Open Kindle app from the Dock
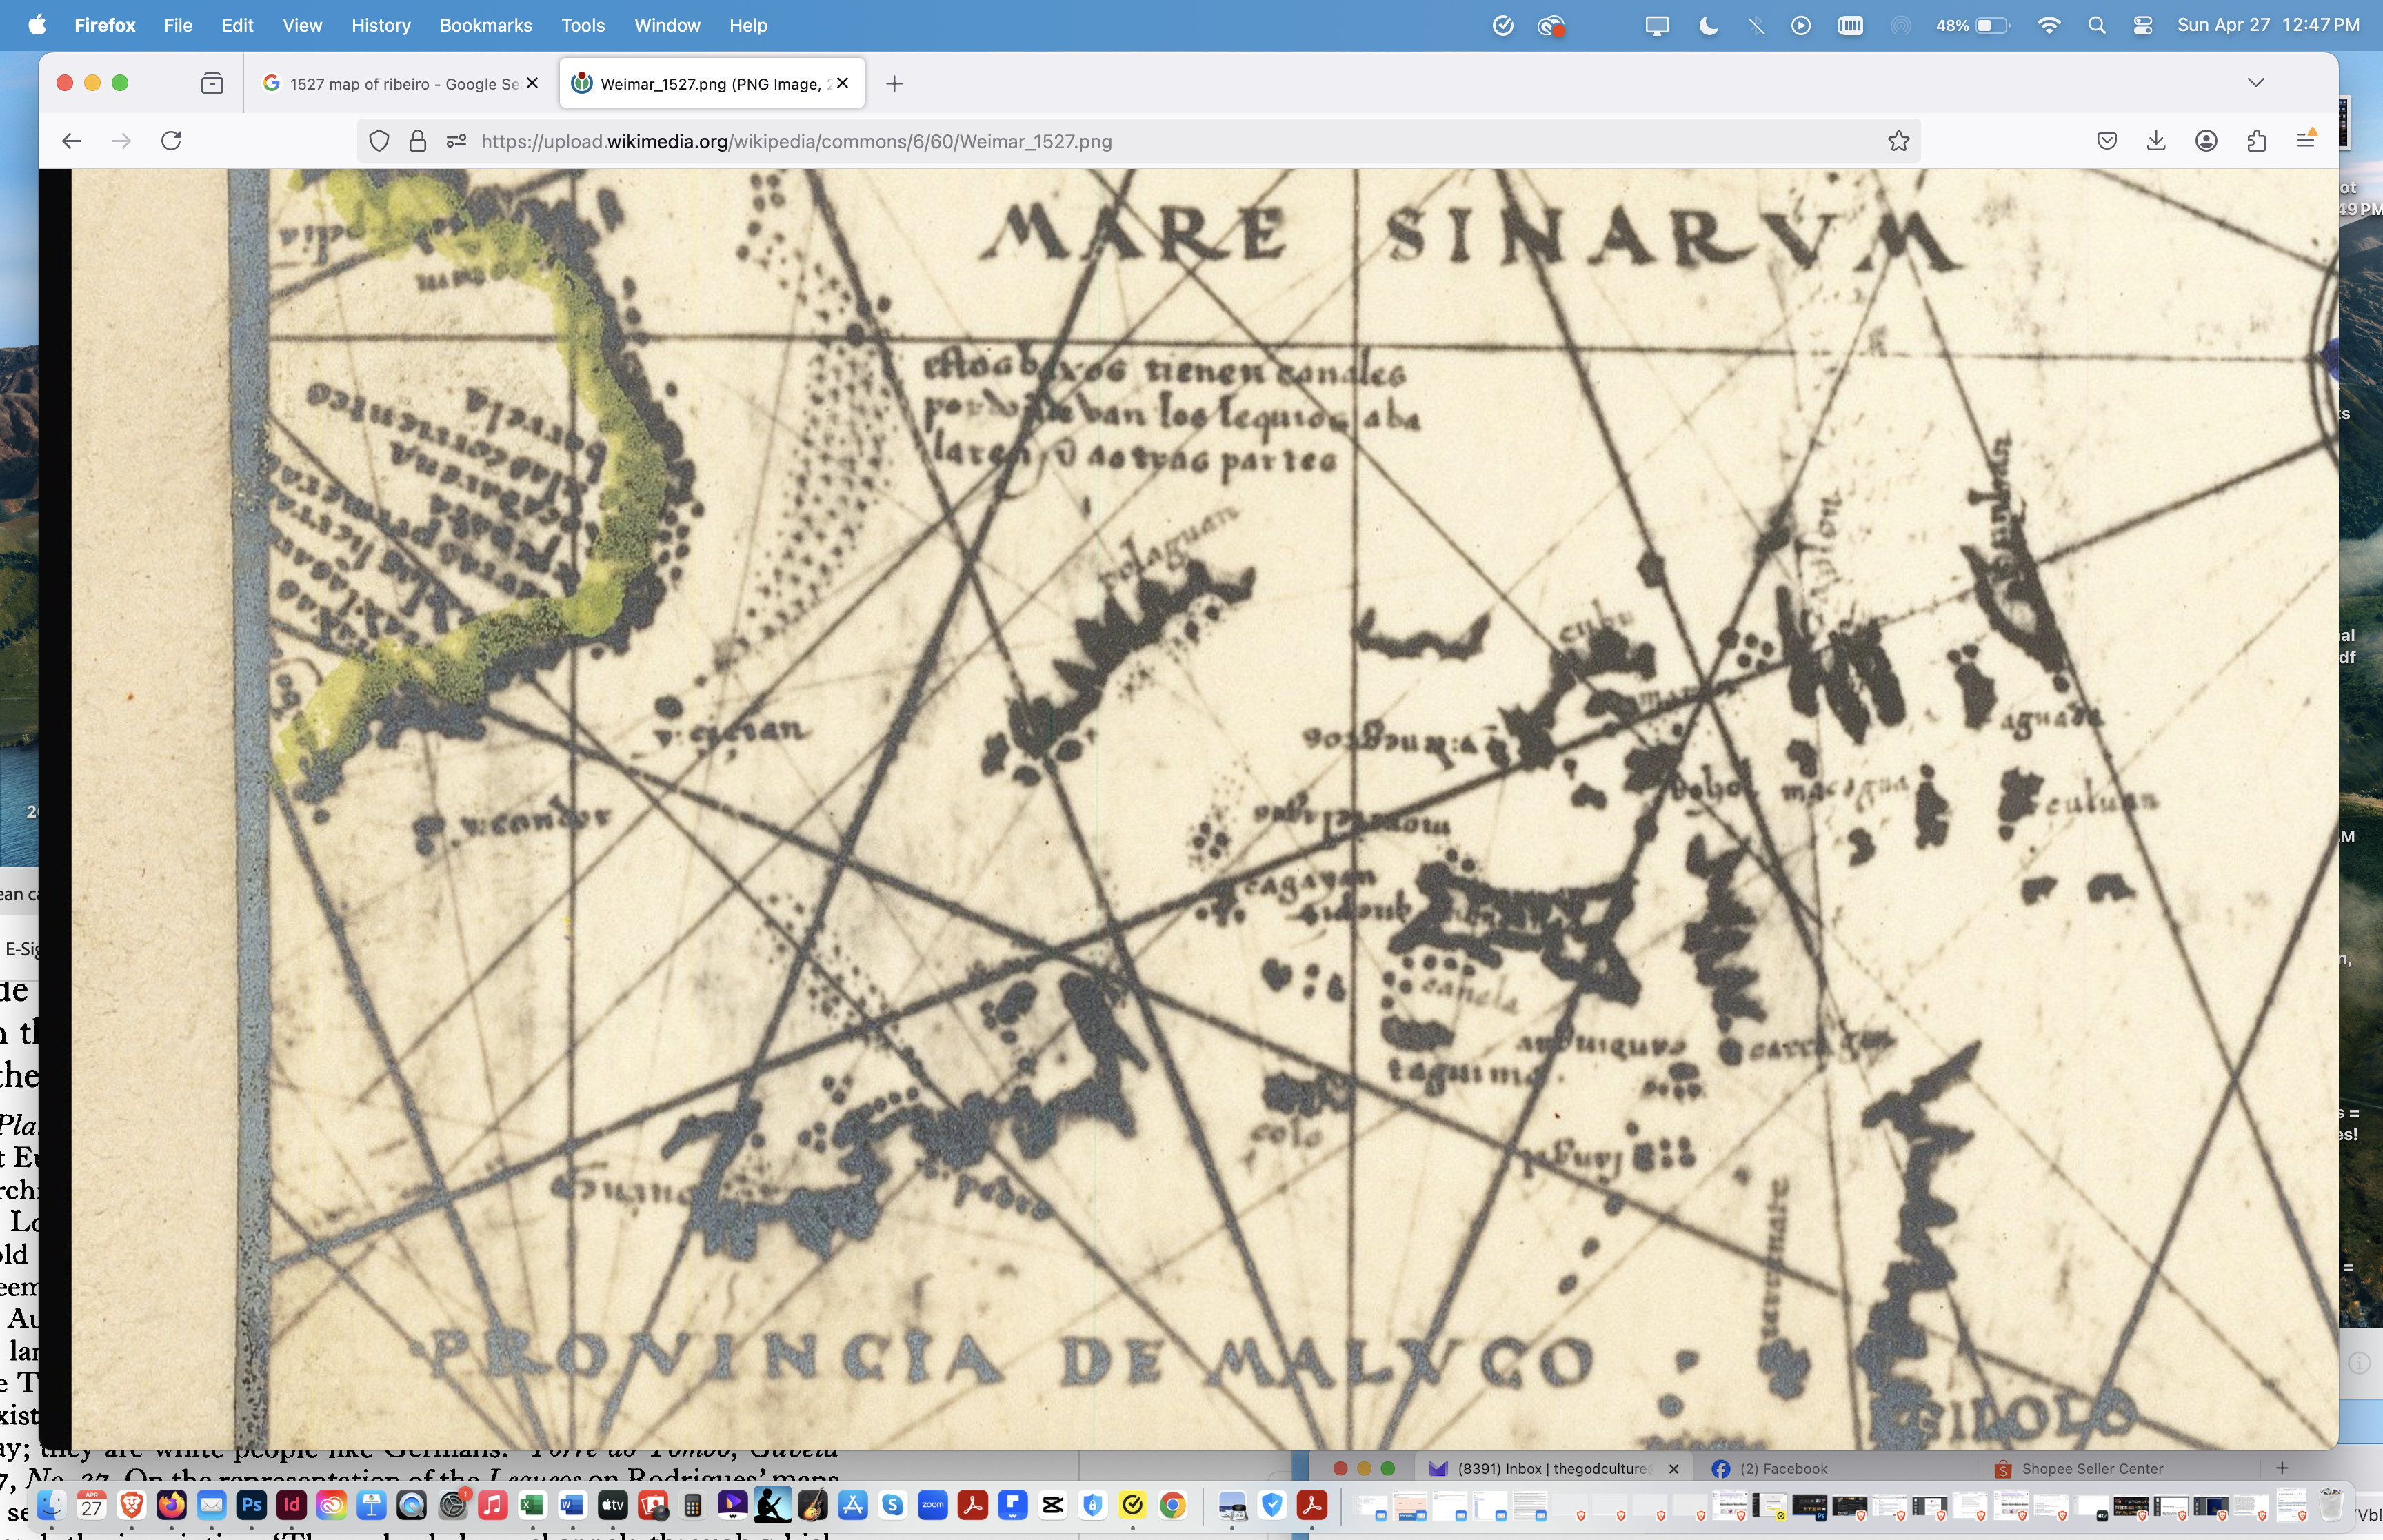Image resolution: width=2383 pixels, height=1540 pixels. [772, 1505]
